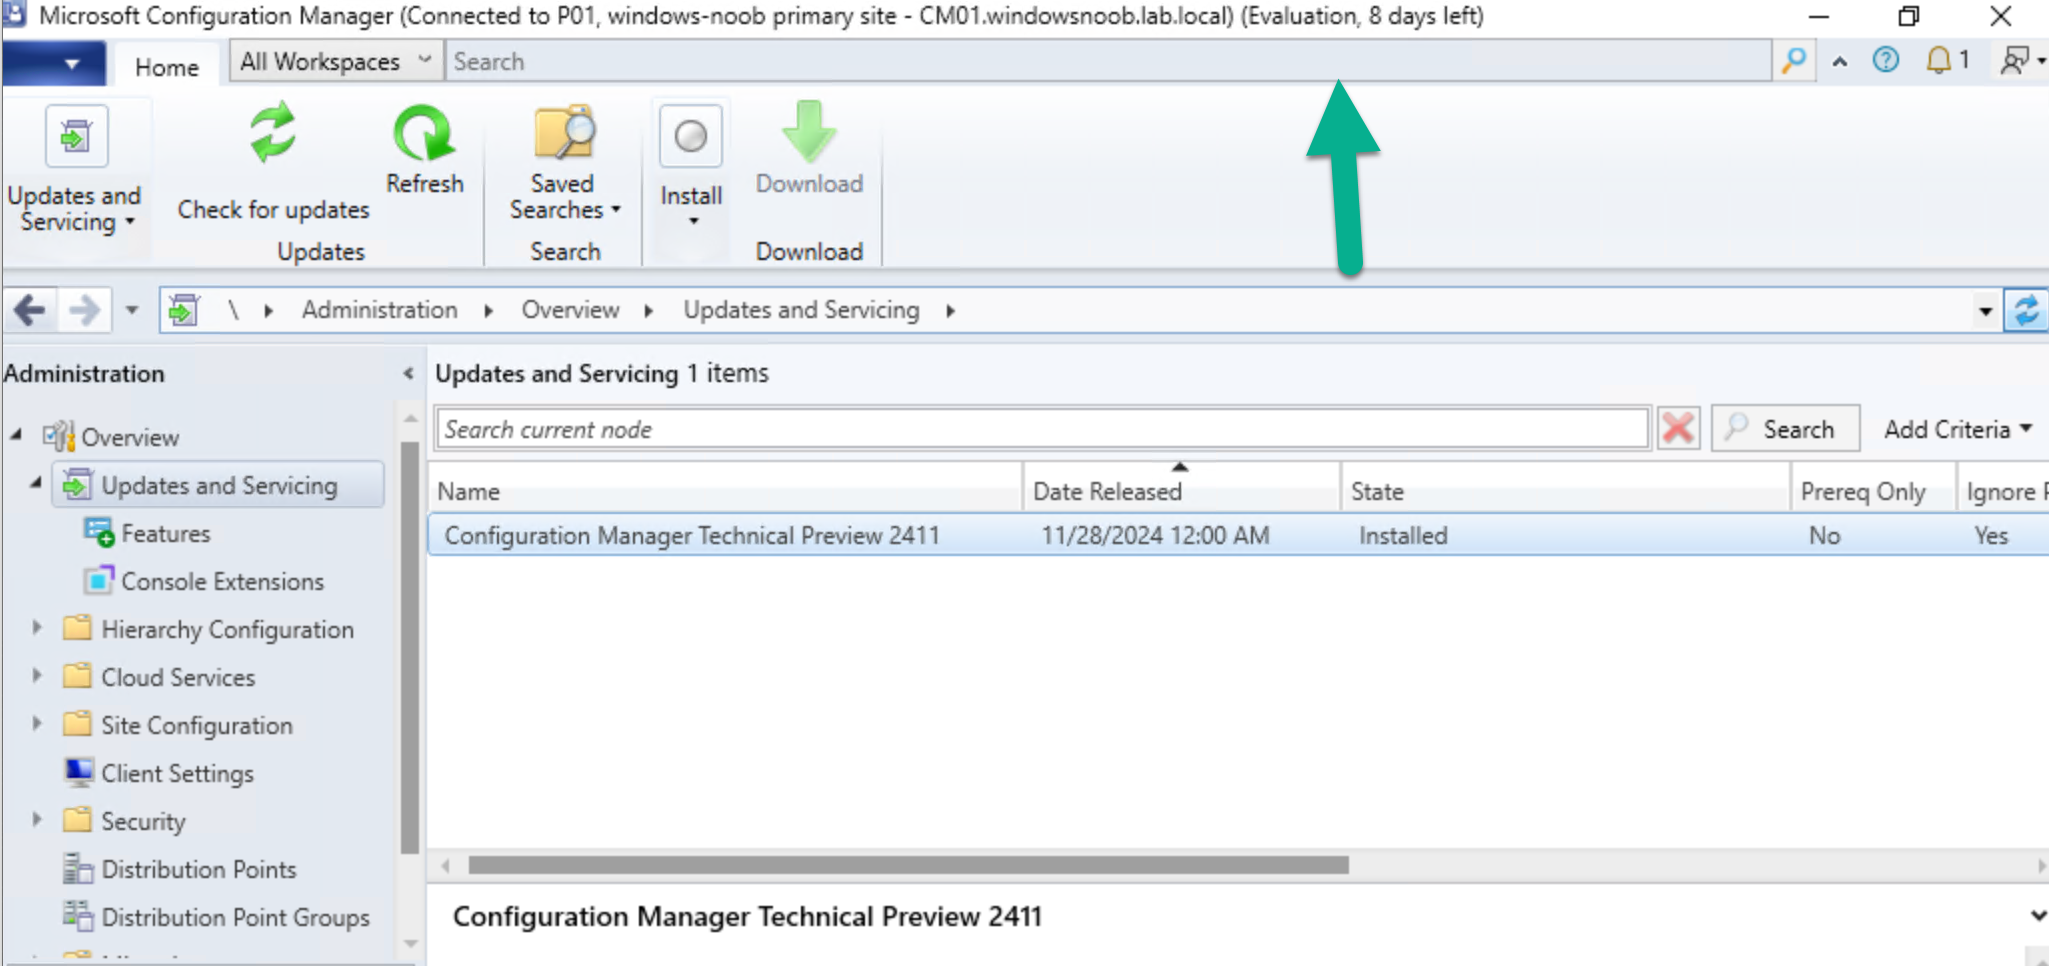The image size is (2049, 966).
Task: Click the green Refresh icon in ribbon
Action: pyautogui.click(x=424, y=135)
